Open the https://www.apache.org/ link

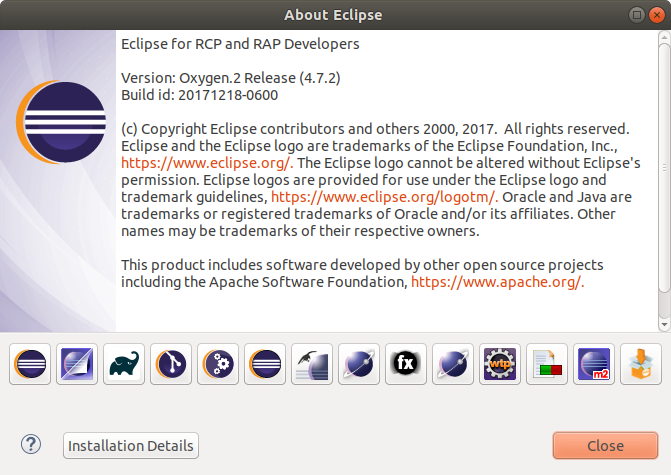point(498,282)
